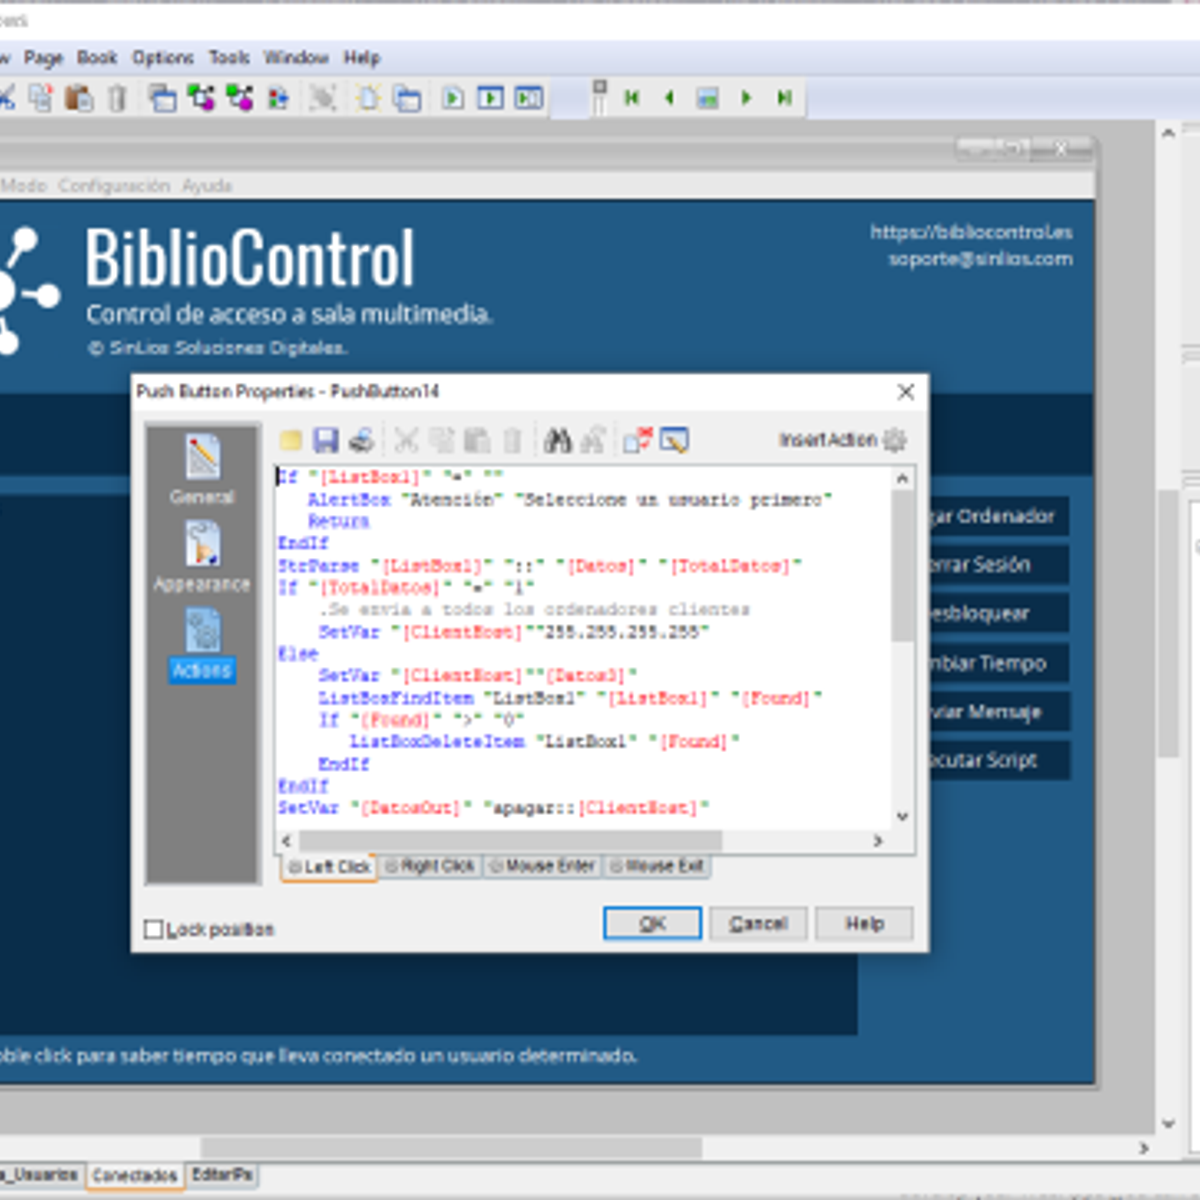The image size is (1200, 1200).
Task: Click the save script icon
Action: coord(325,440)
